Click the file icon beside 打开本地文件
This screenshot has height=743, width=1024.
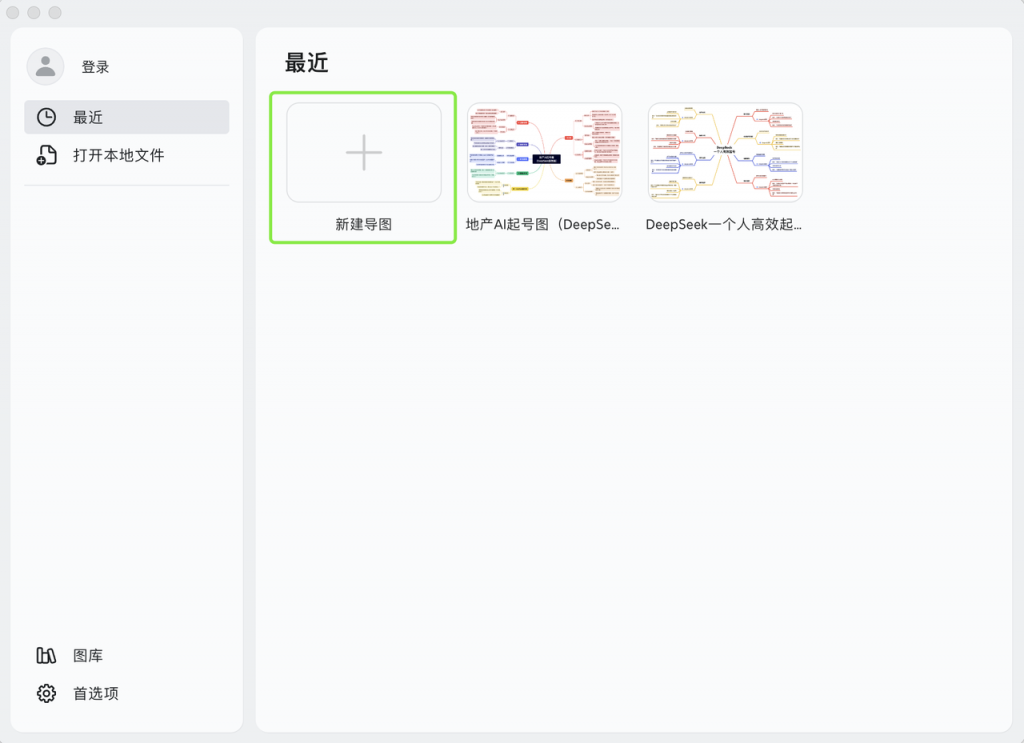click(46, 155)
